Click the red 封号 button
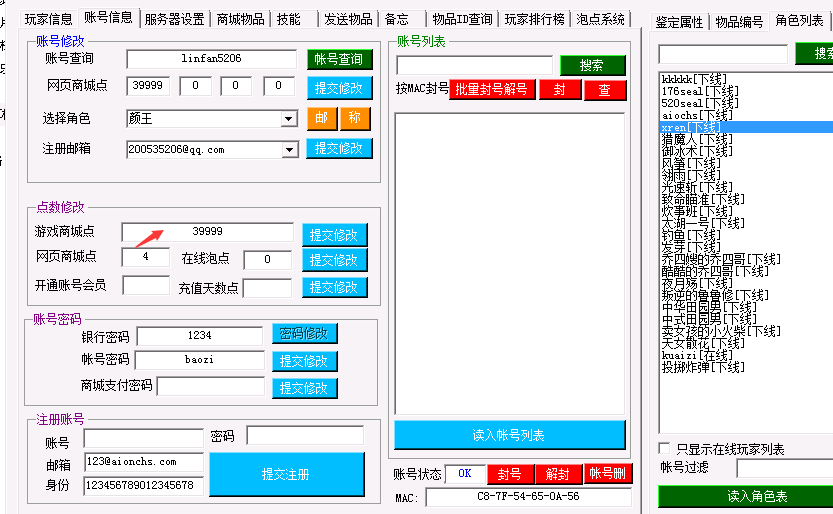Screen dimensions: 833x514 tap(511, 474)
